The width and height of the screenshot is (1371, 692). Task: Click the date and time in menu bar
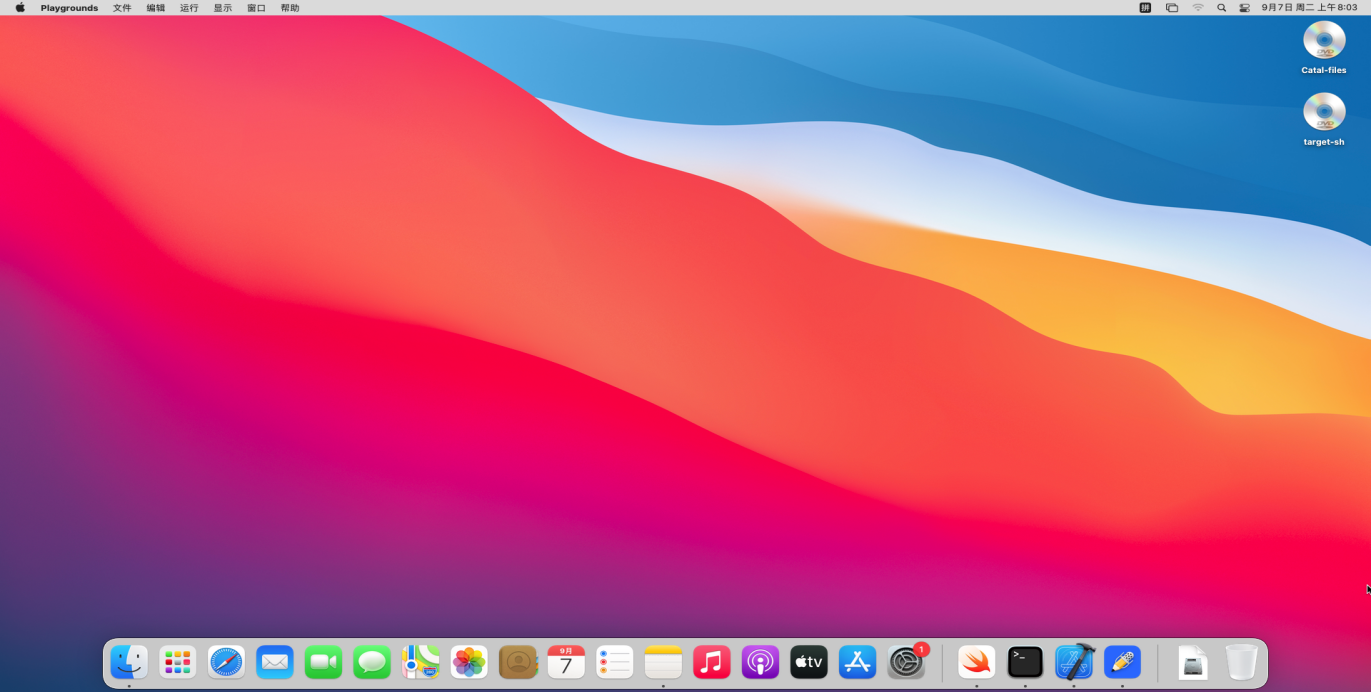click(1309, 8)
